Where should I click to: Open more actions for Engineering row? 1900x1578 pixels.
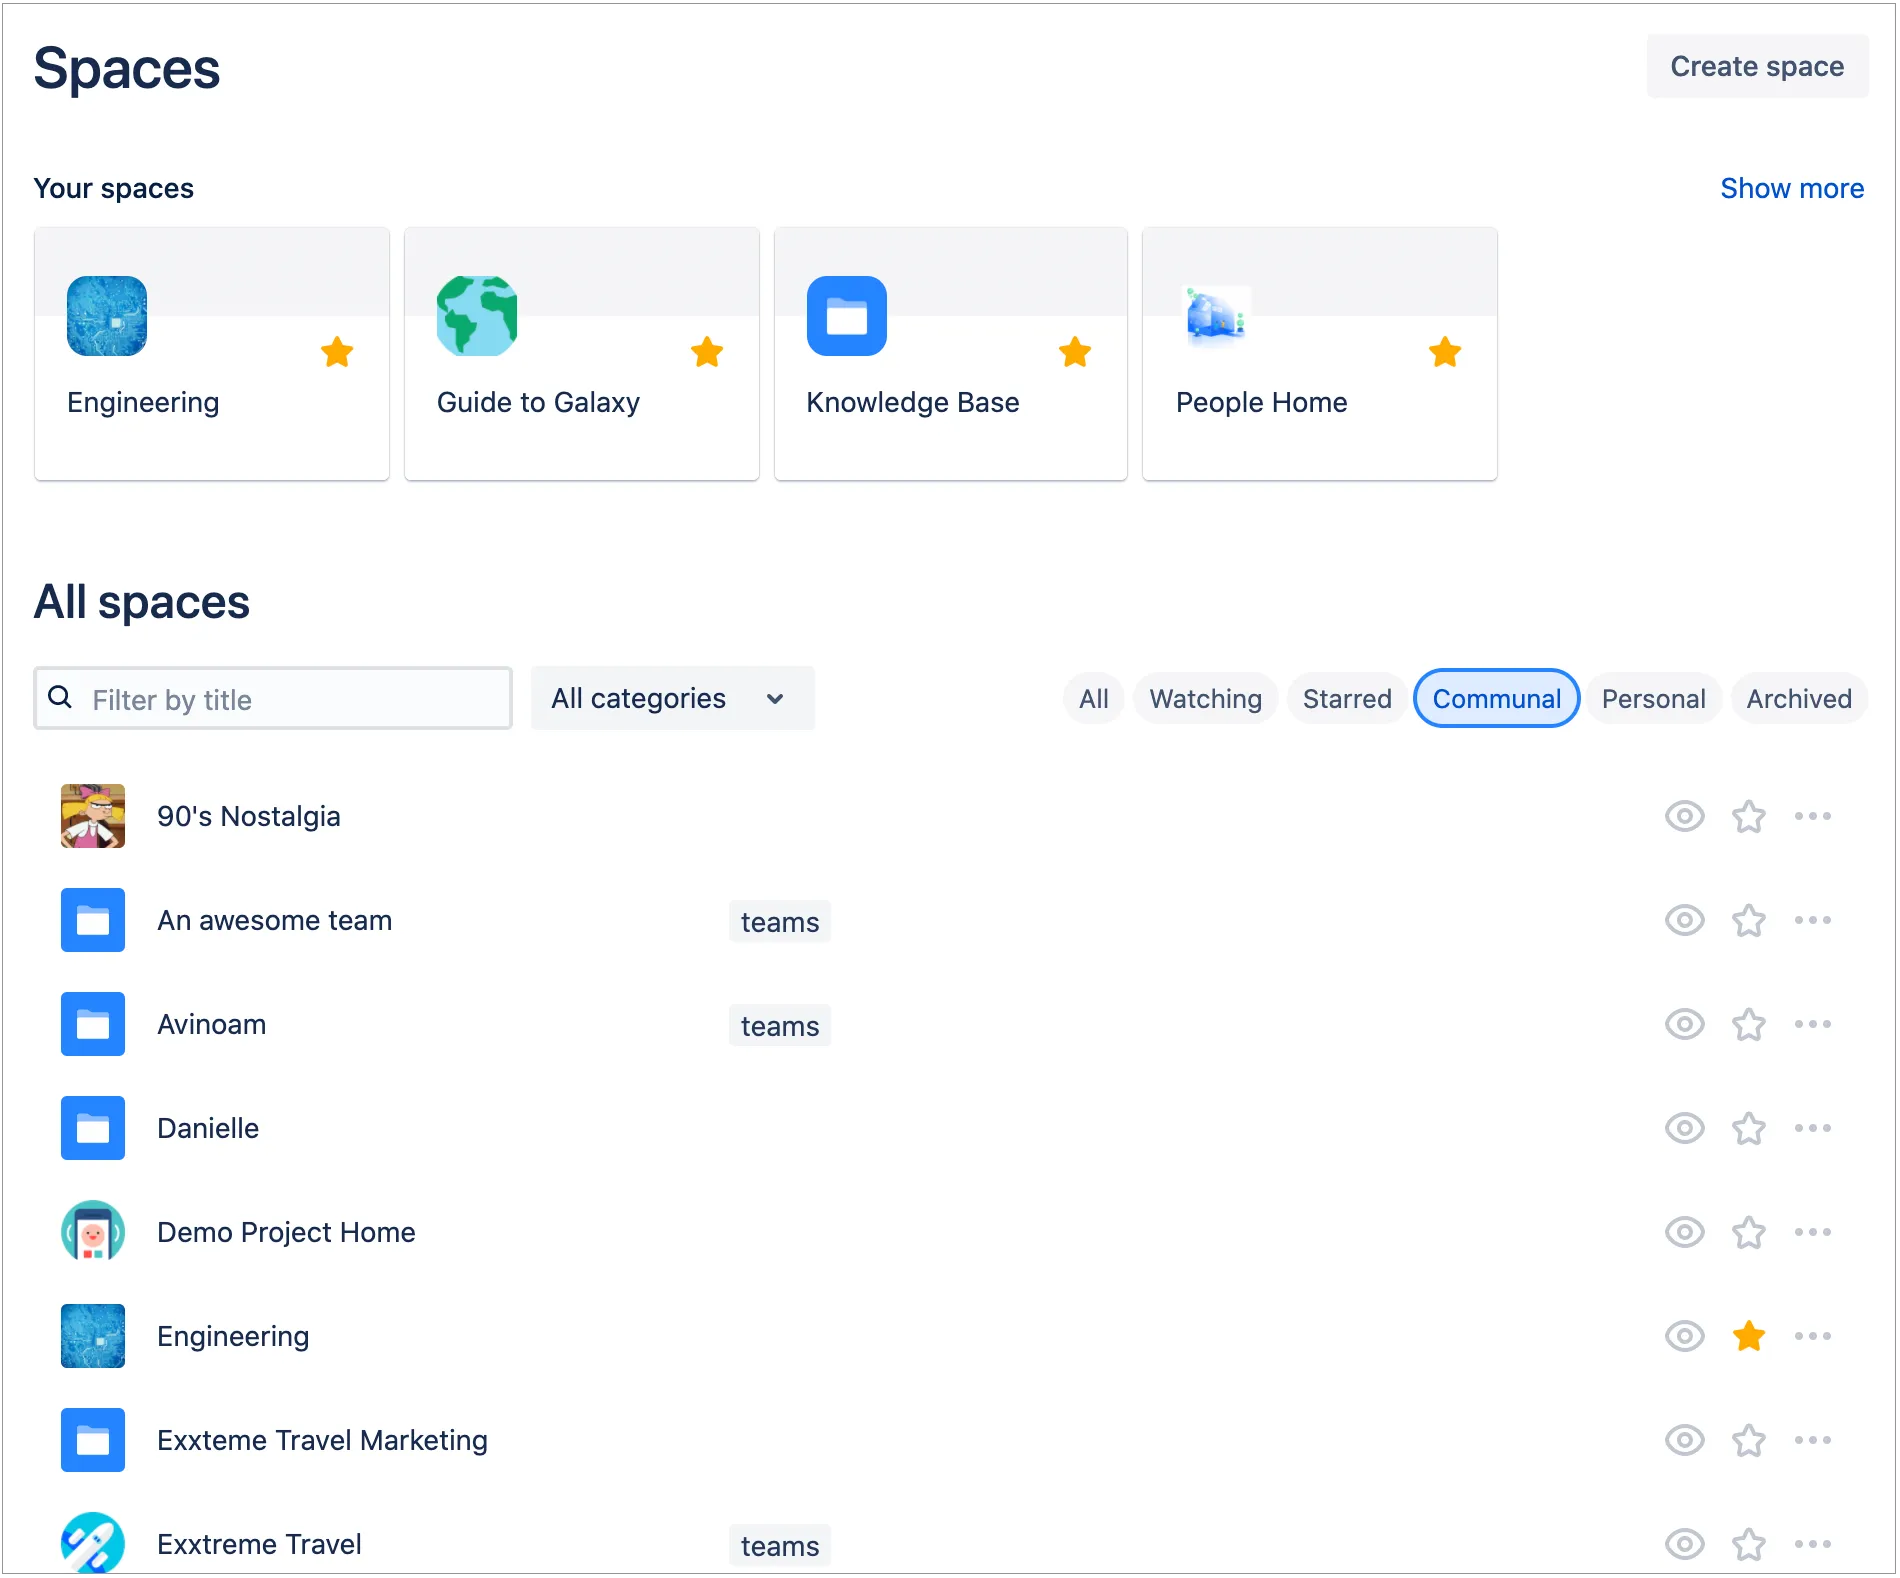coord(1813,1336)
